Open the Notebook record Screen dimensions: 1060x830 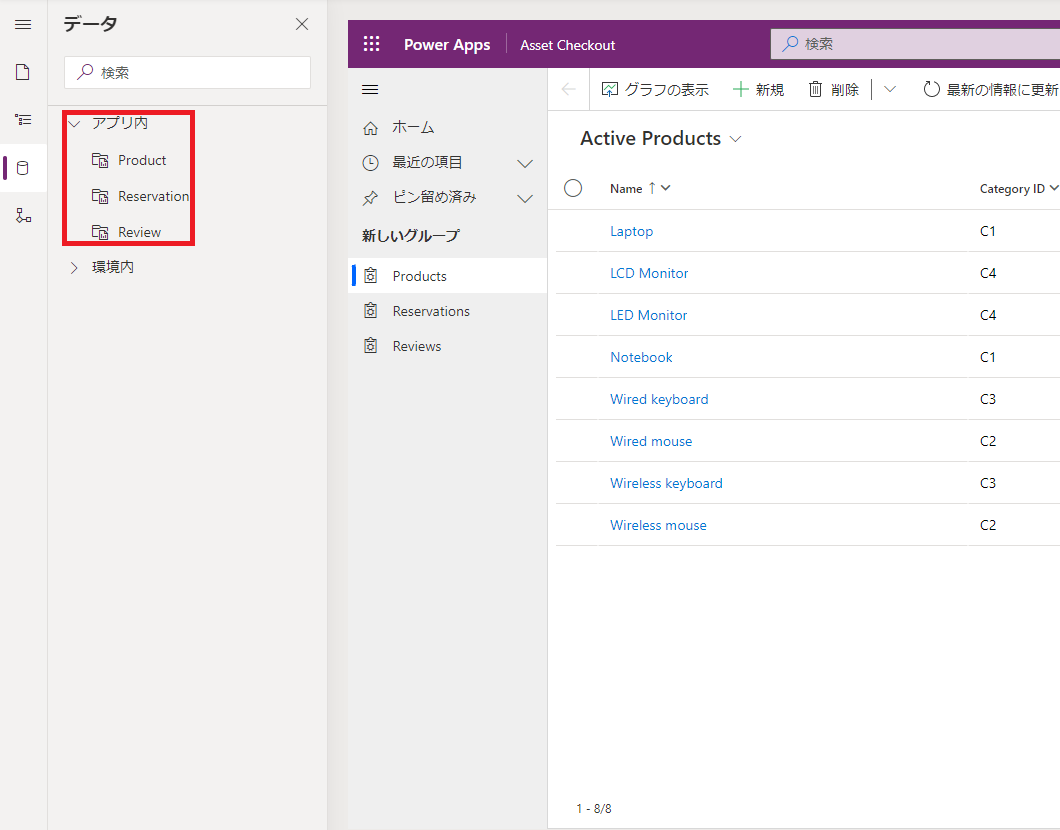[641, 357]
